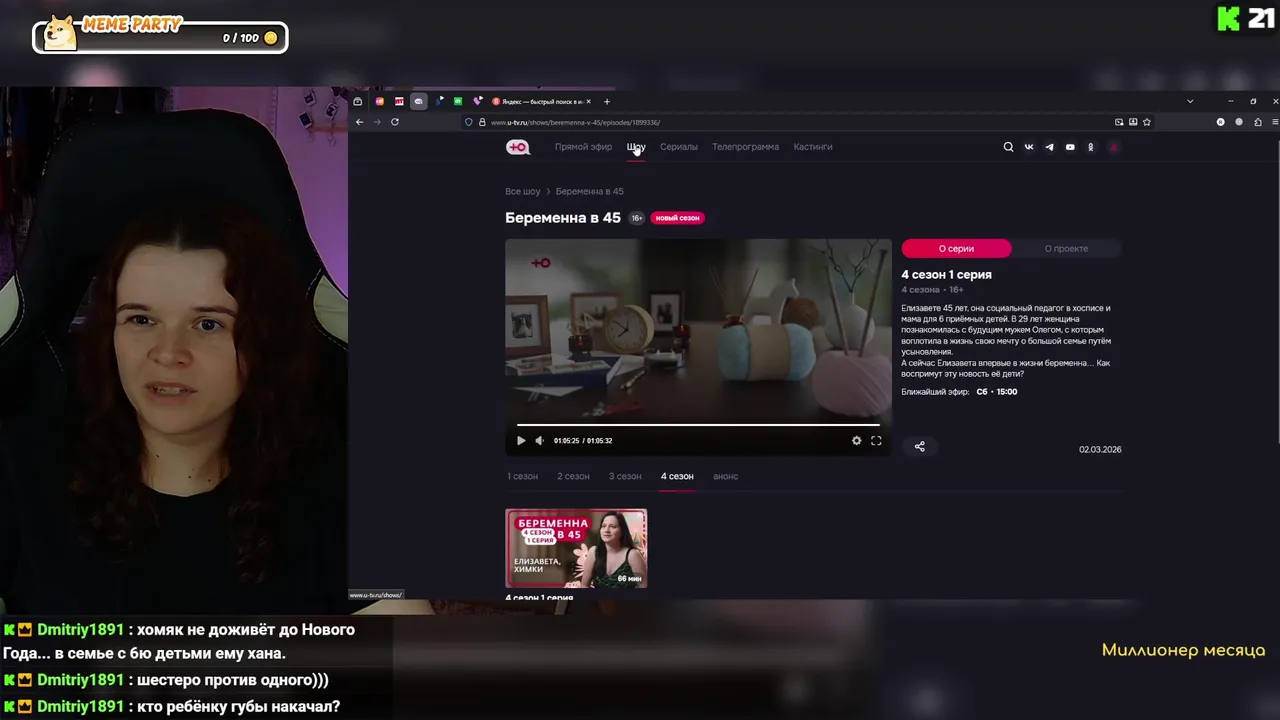Viewport: 1280px width, 720px height.
Task: Open the browser tab list dropdown
Action: [1190, 101]
